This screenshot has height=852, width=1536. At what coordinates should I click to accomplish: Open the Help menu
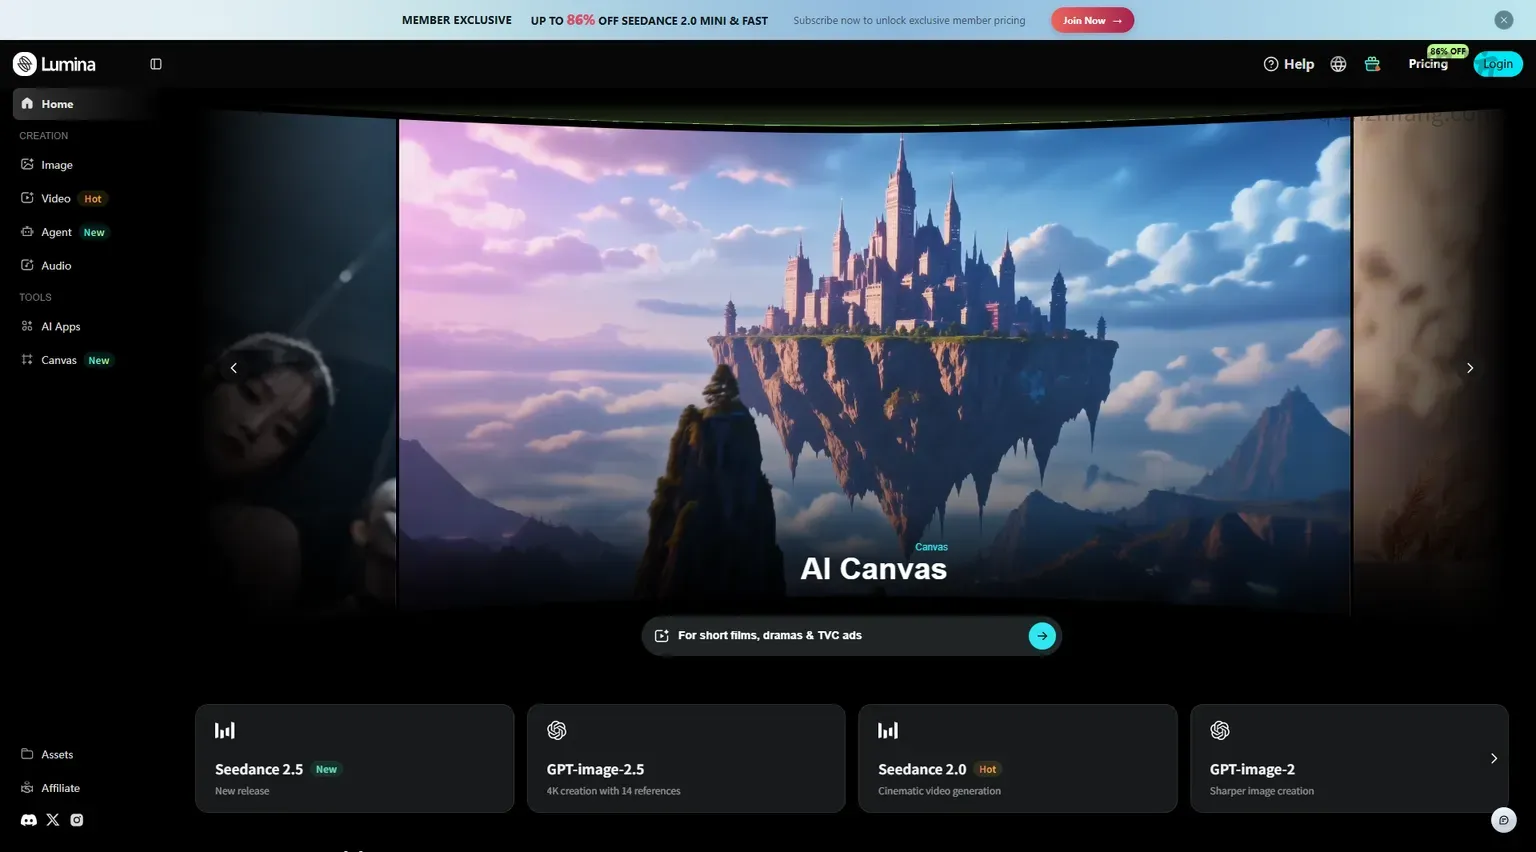1289,64
